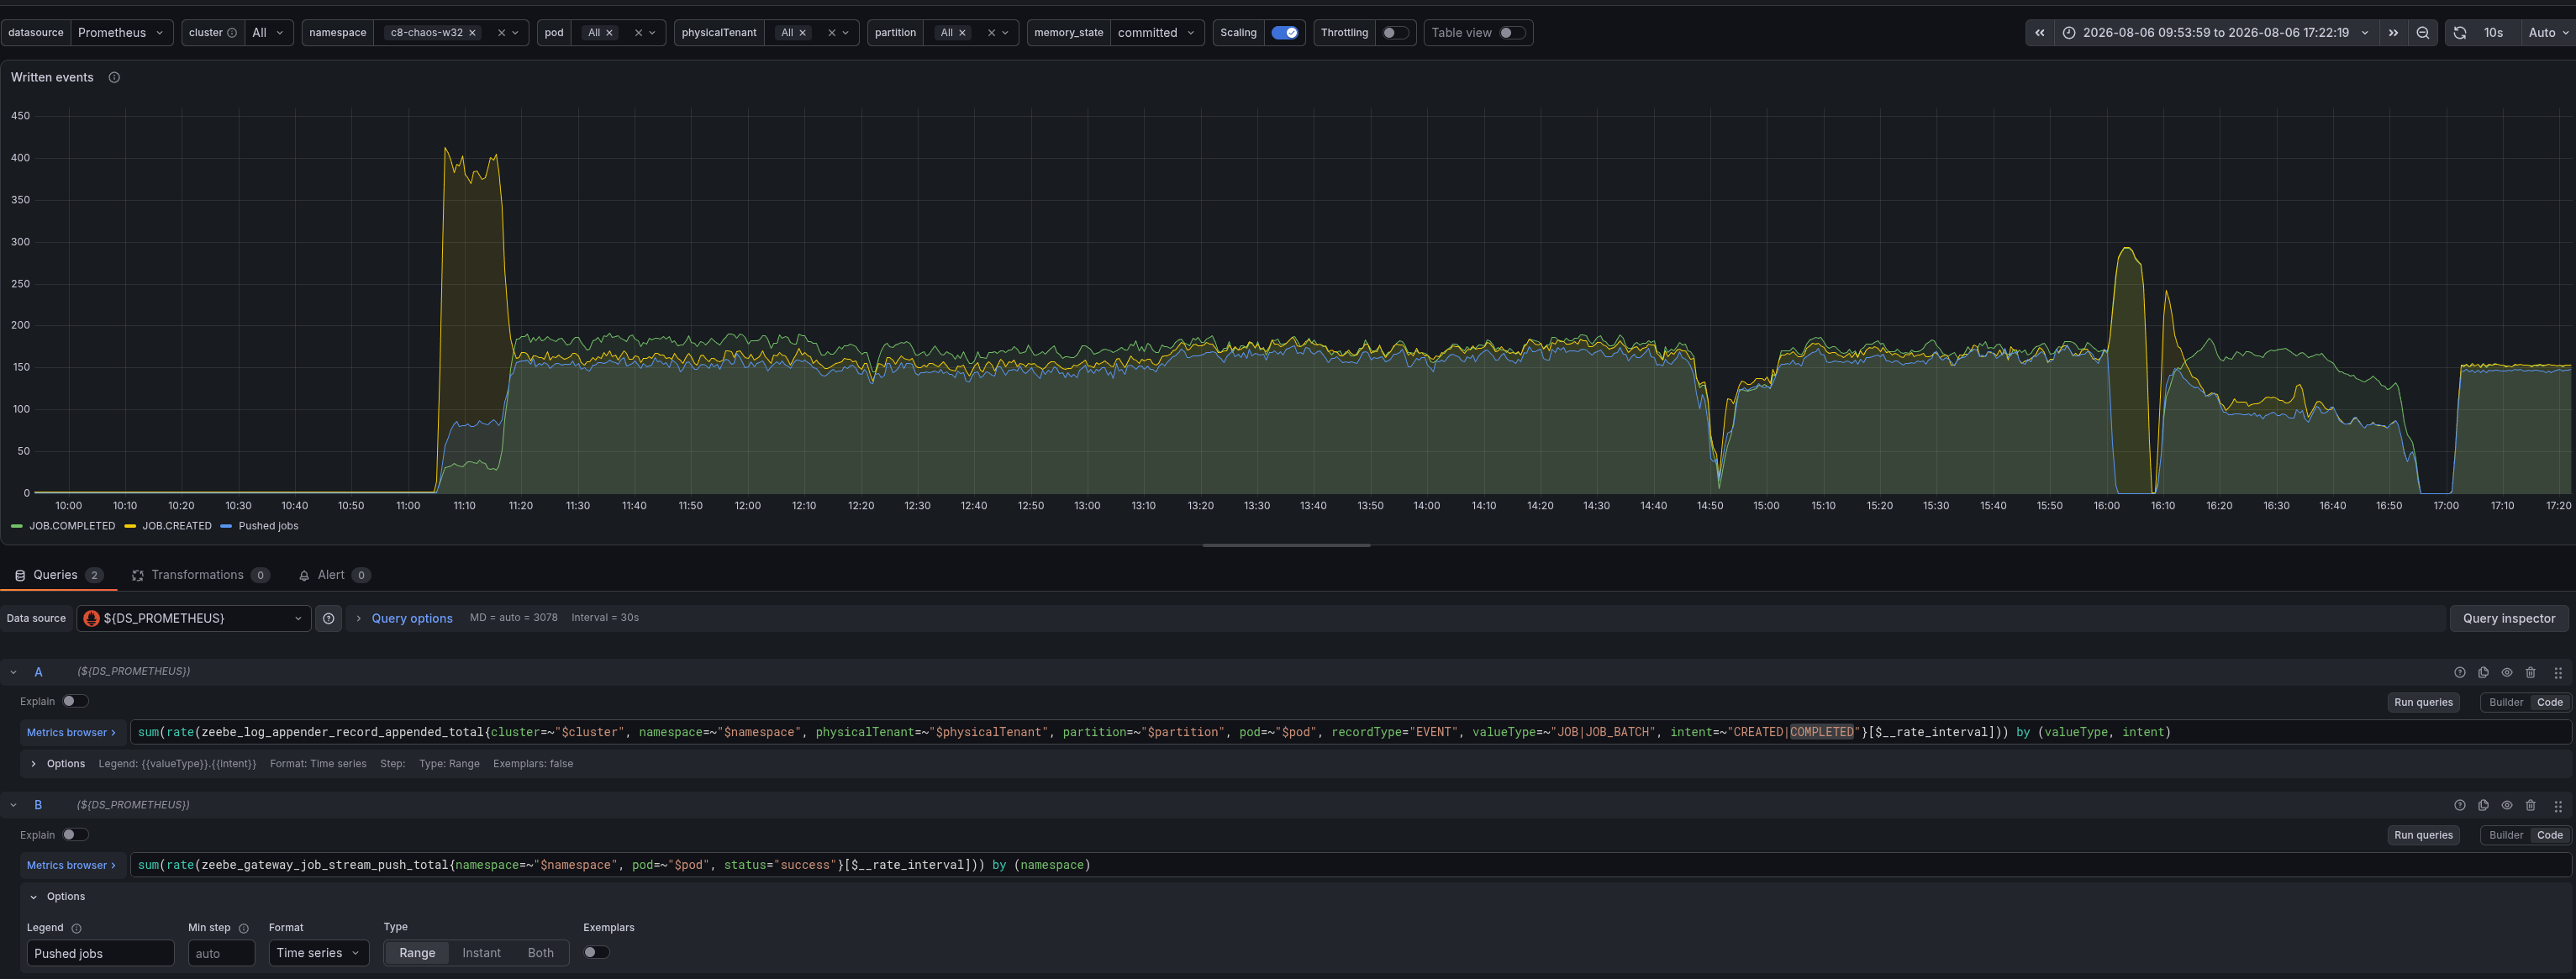Clear the pod filter selections
2576x979 pixels.
pyautogui.click(x=638, y=33)
